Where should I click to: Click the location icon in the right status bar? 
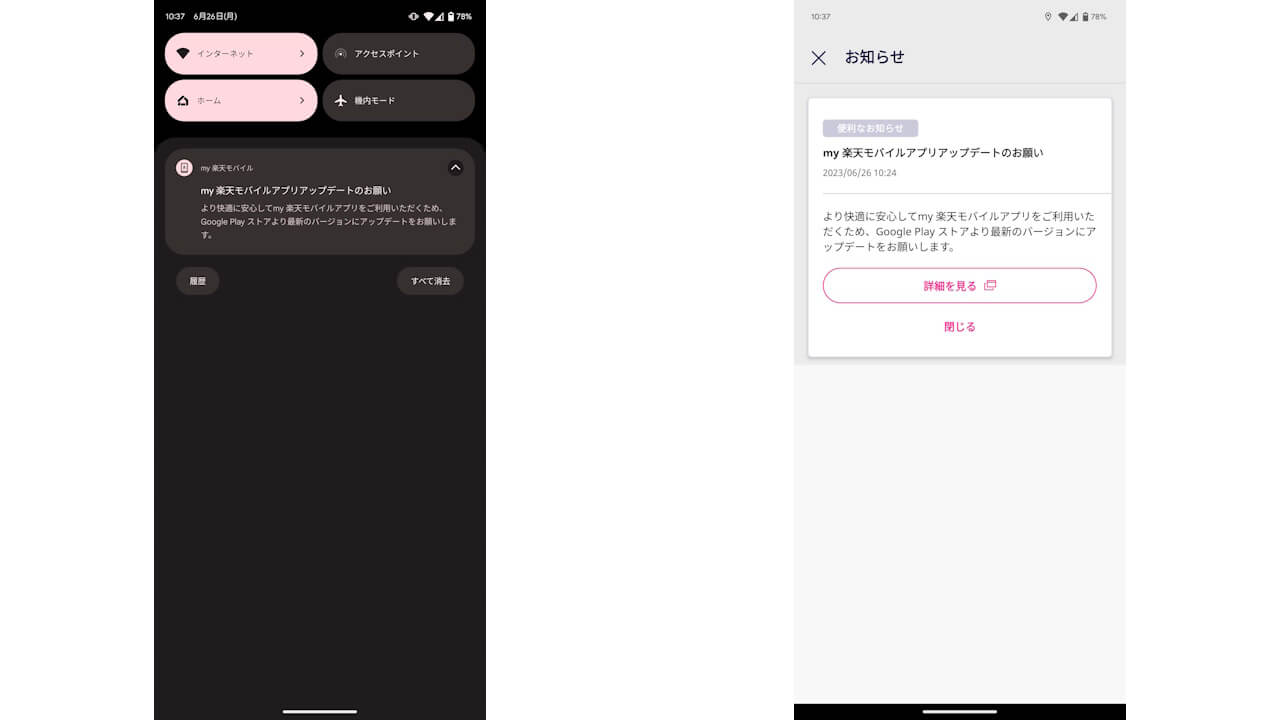pyautogui.click(x=1047, y=16)
